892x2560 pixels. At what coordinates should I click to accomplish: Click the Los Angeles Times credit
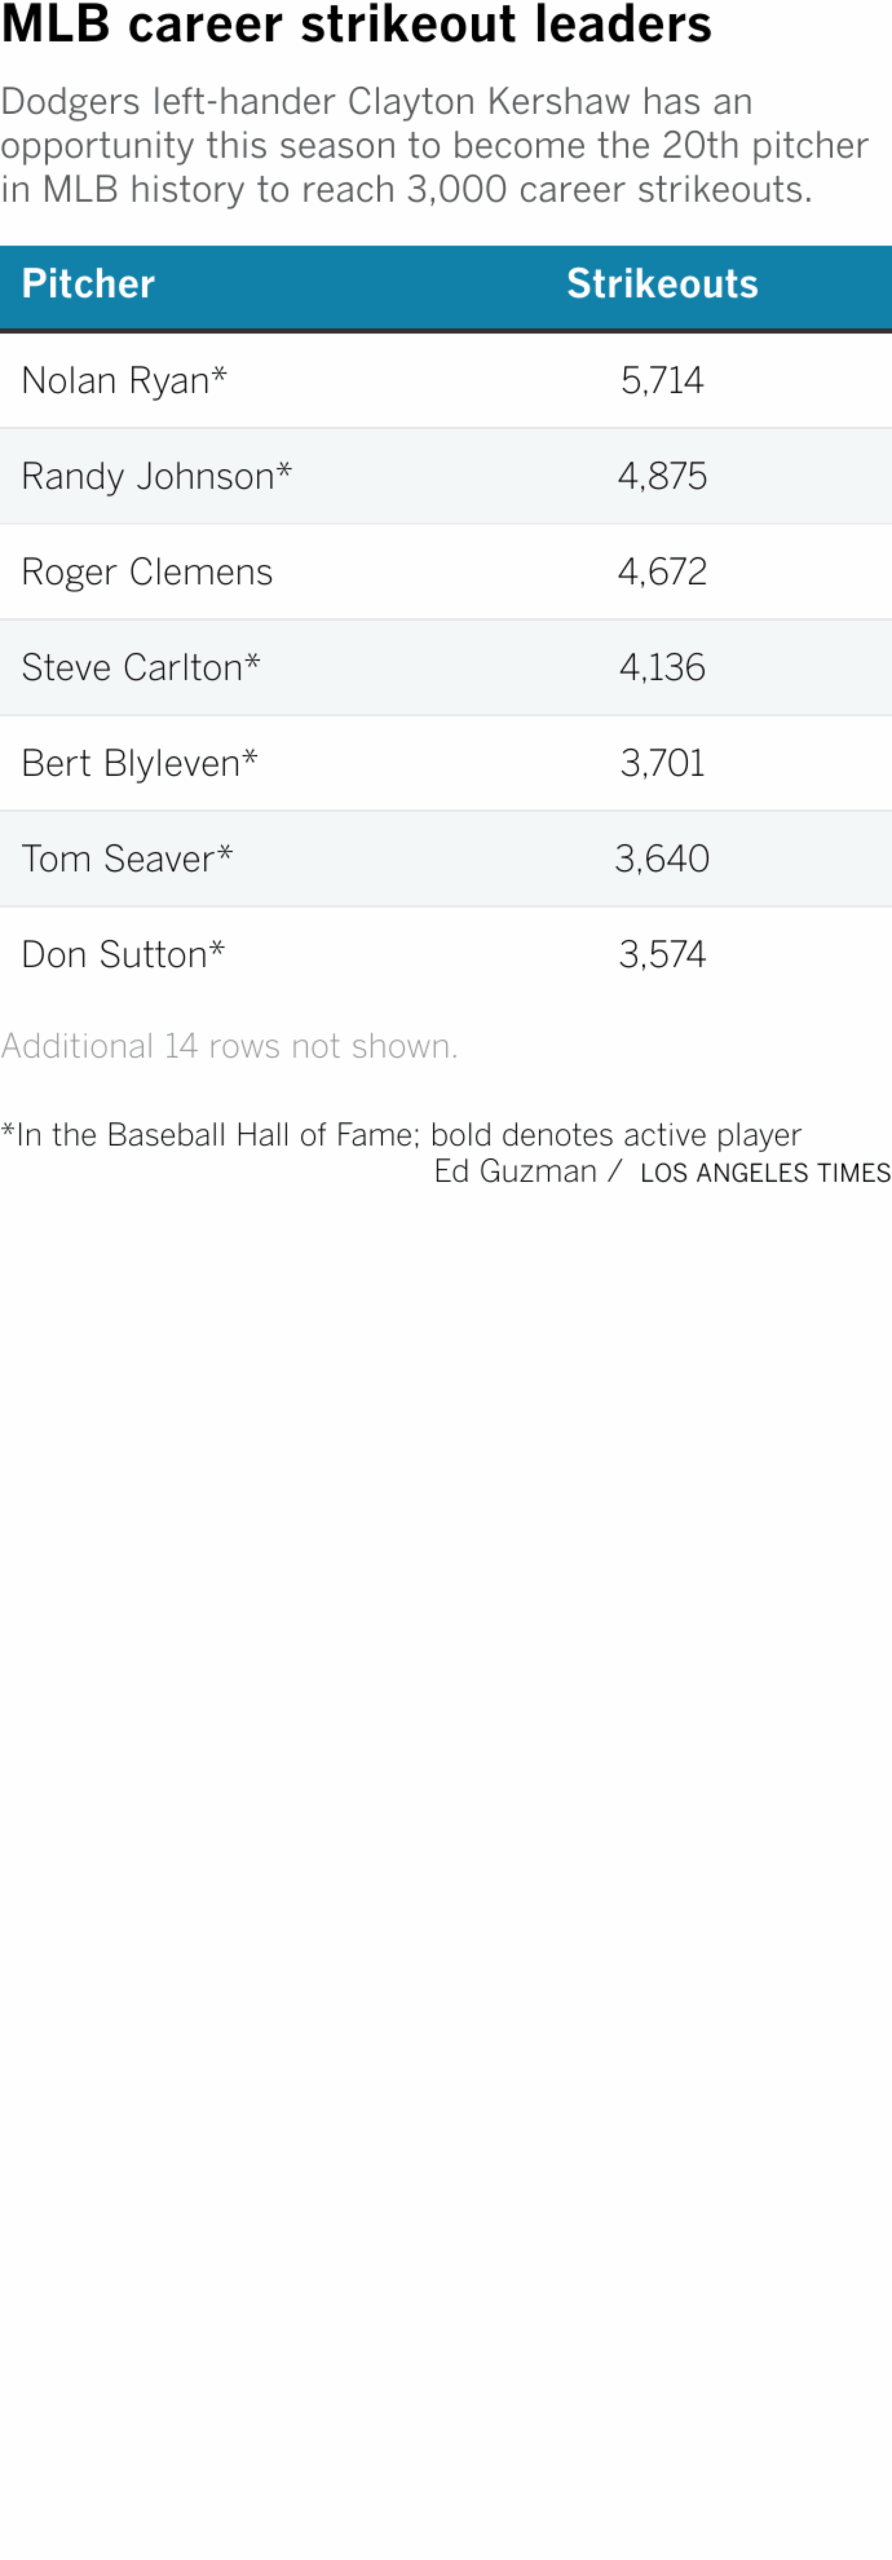(765, 1173)
